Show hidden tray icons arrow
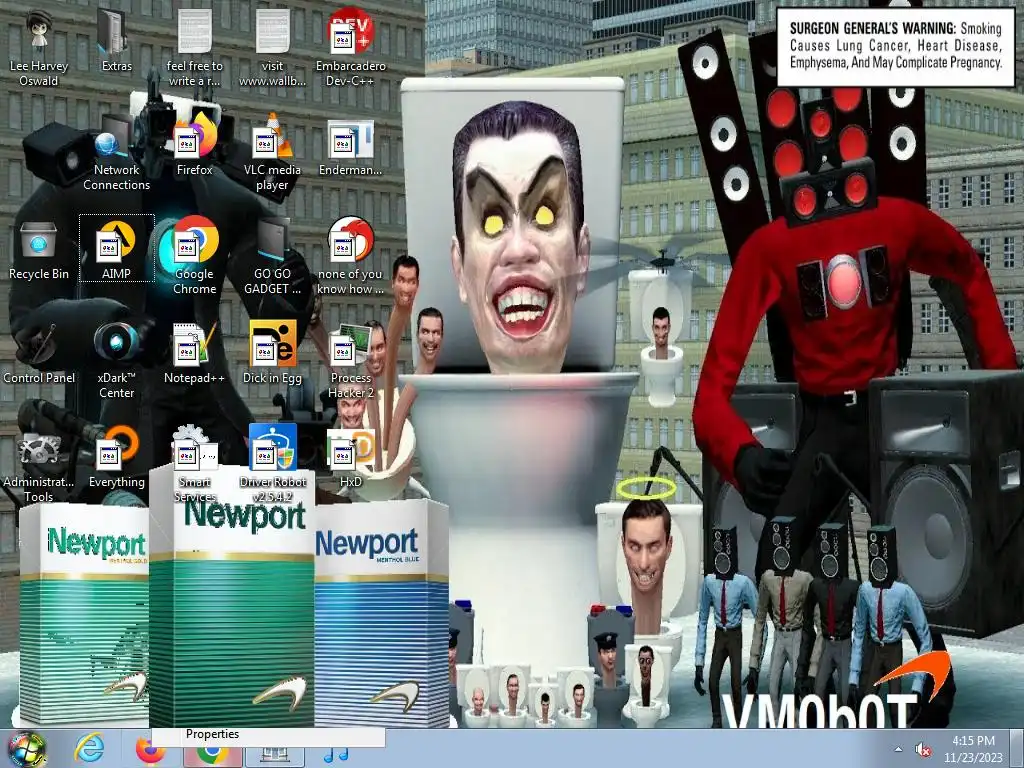Screen dimensions: 1024x768 899,749
